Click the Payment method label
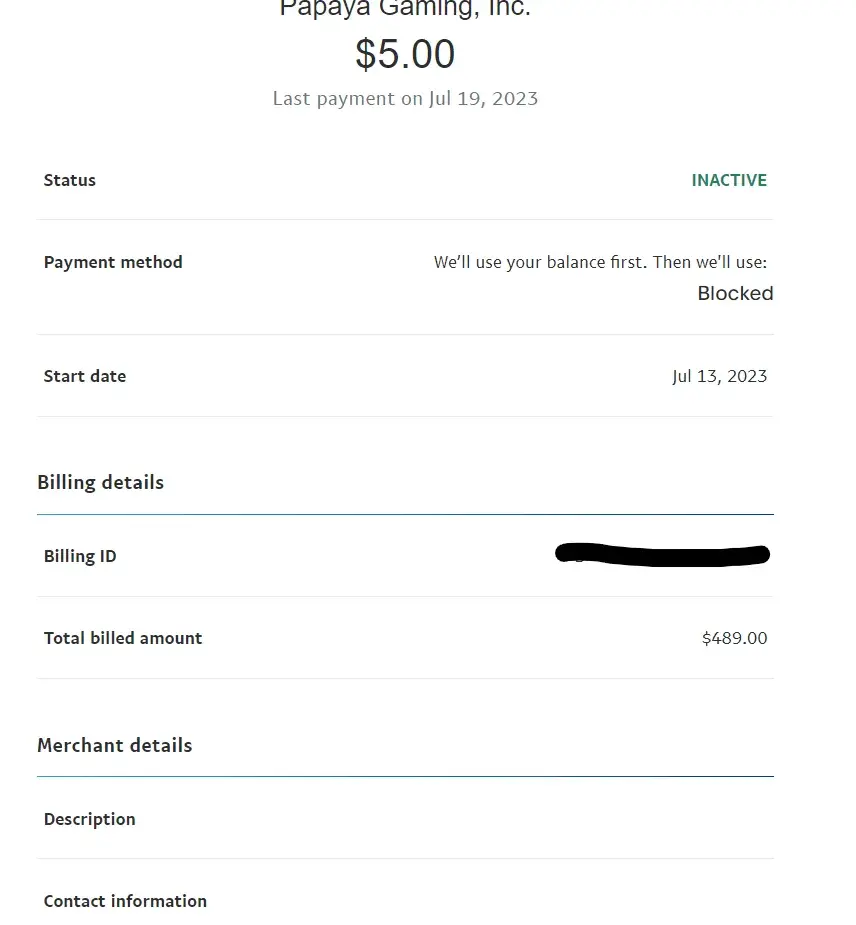Screen dimensions: 856x925 [x=113, y=263]
